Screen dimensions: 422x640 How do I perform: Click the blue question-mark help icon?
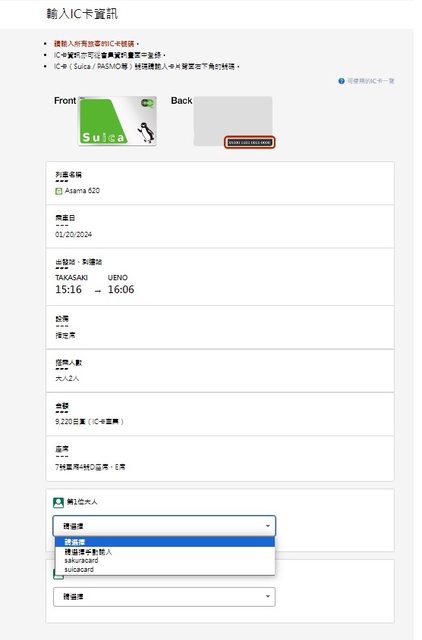pos(341,81)
